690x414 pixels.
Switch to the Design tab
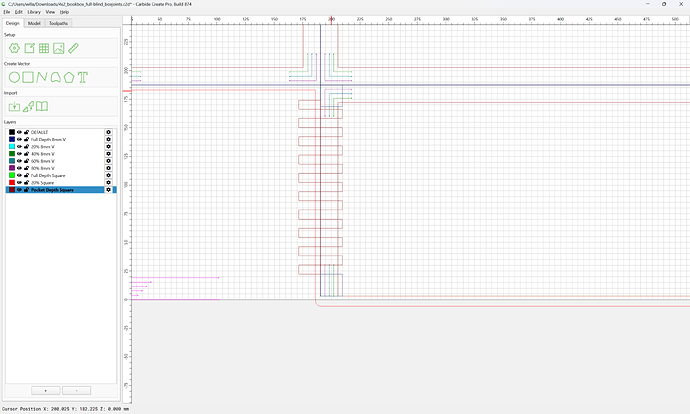[x=13, y=23]
